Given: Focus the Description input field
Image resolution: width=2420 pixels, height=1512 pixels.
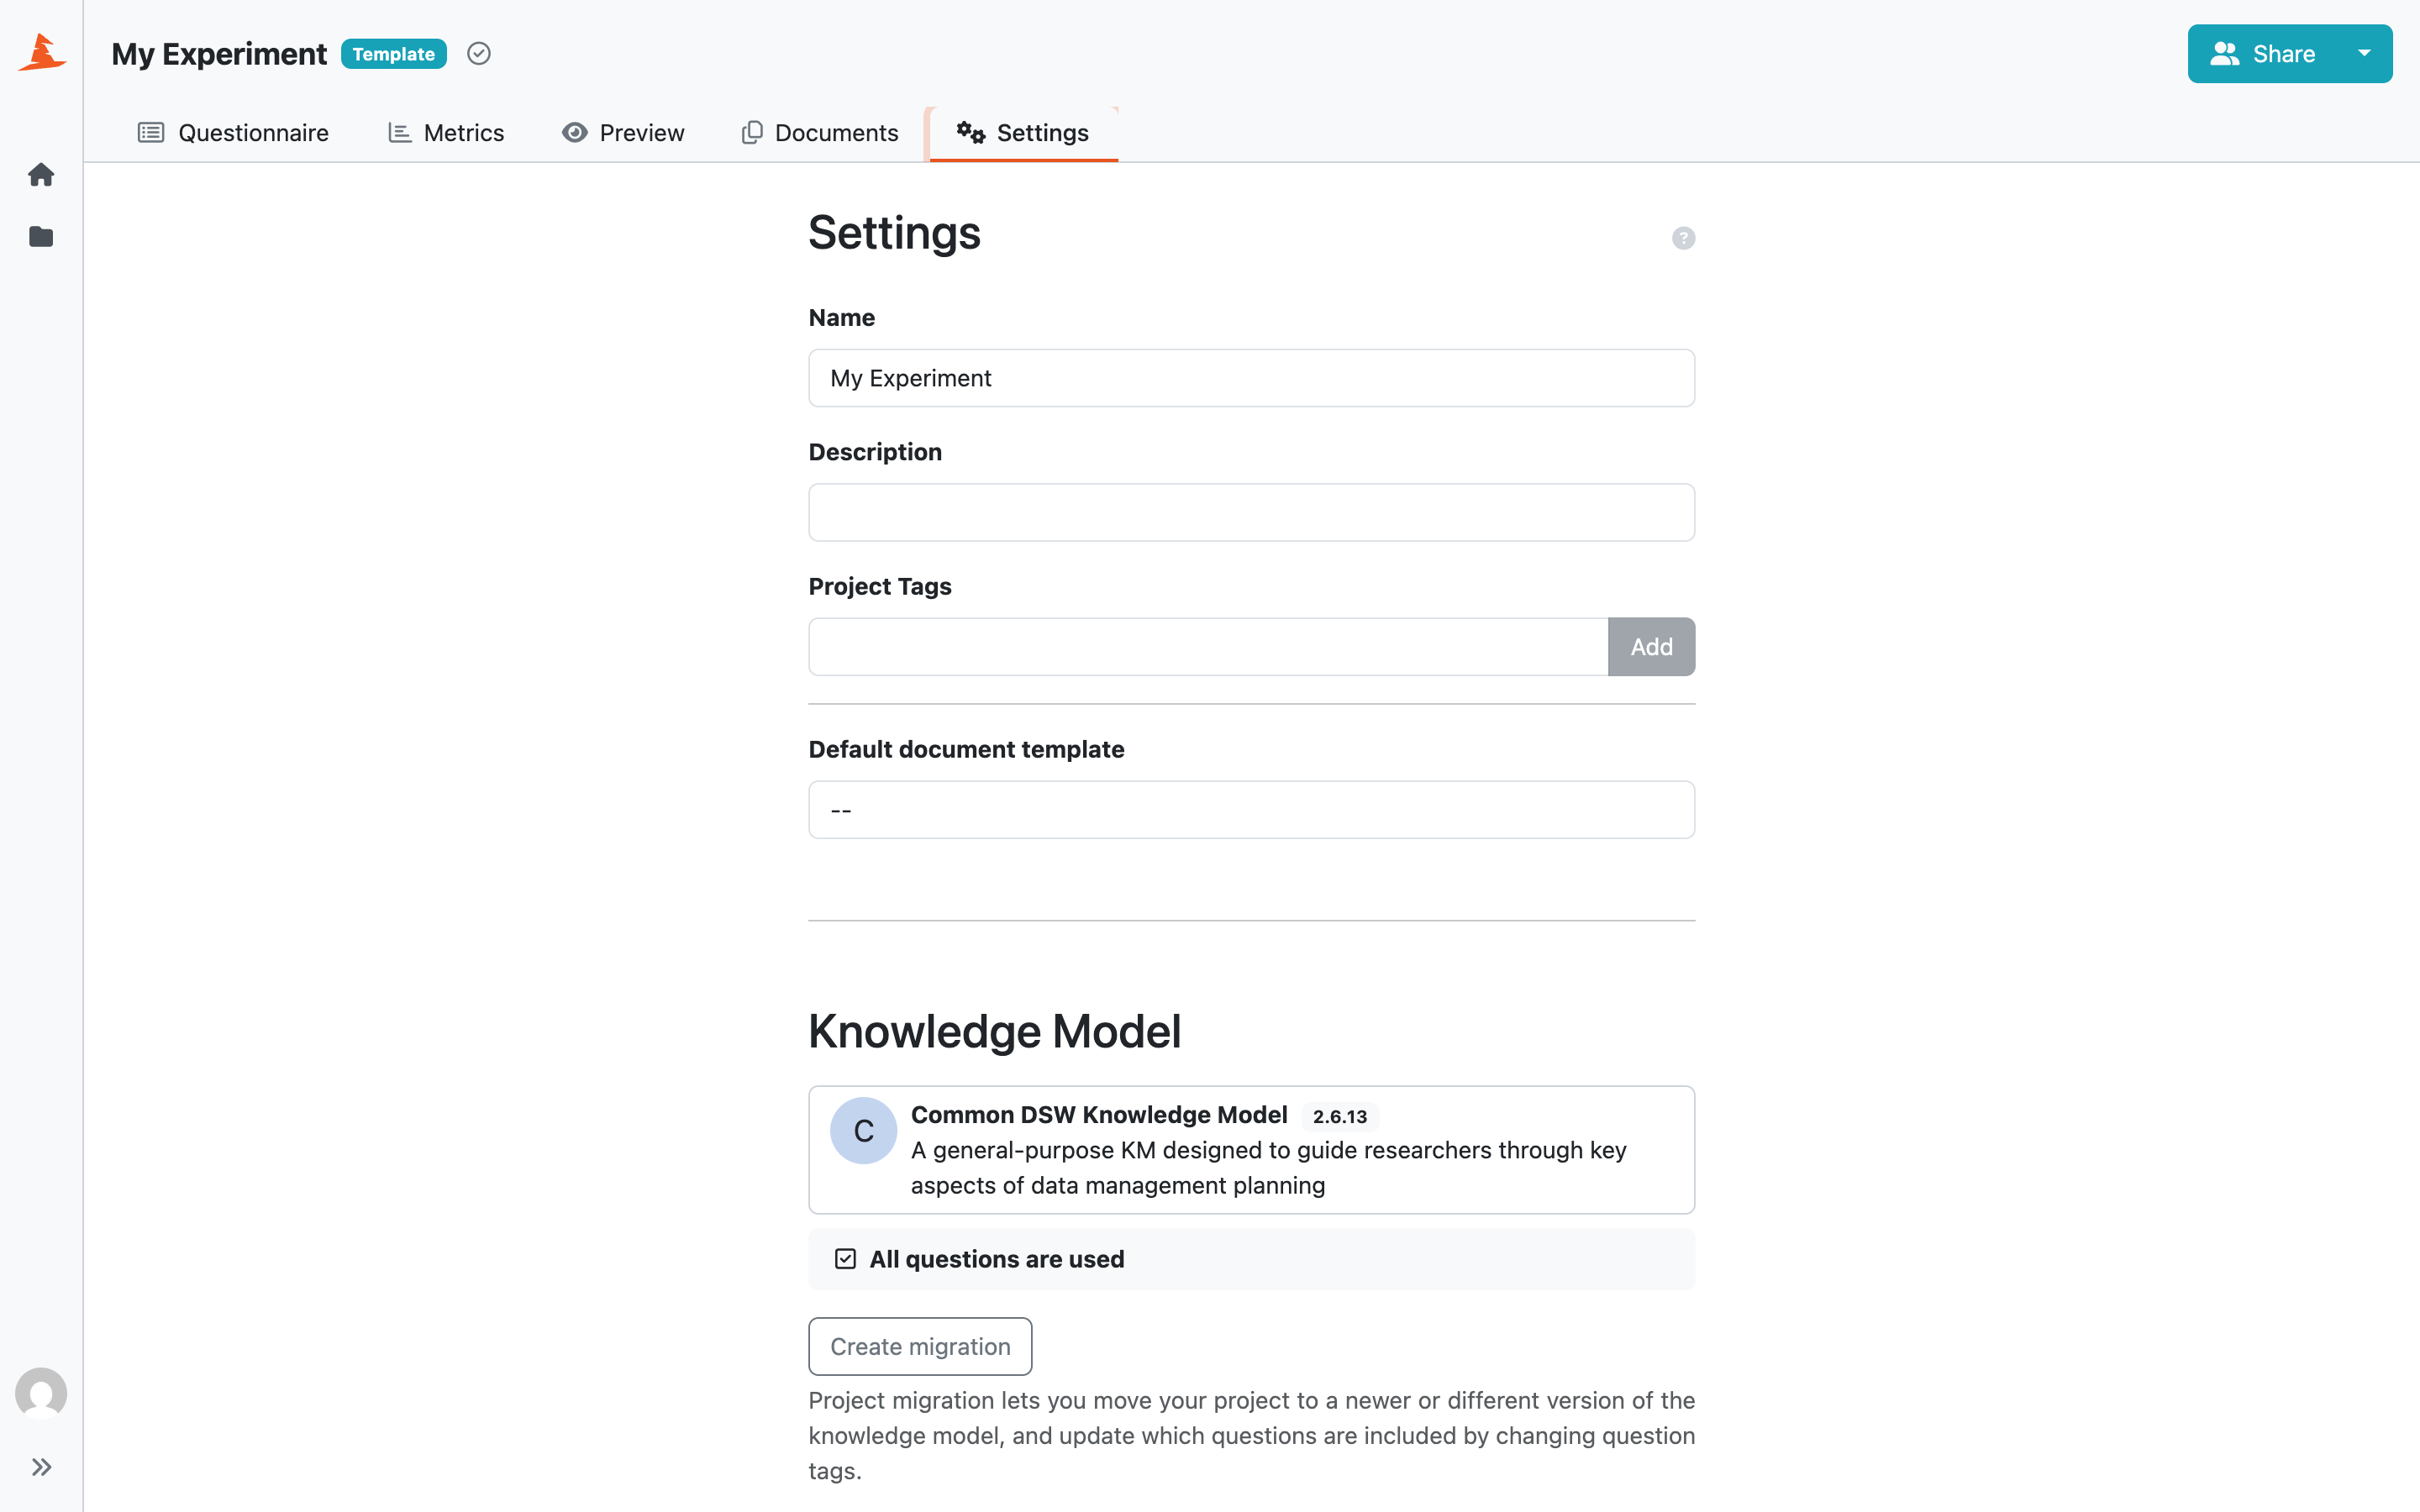Looking at the screenshot, I should pyautogui.click(x=1251, y=513).
